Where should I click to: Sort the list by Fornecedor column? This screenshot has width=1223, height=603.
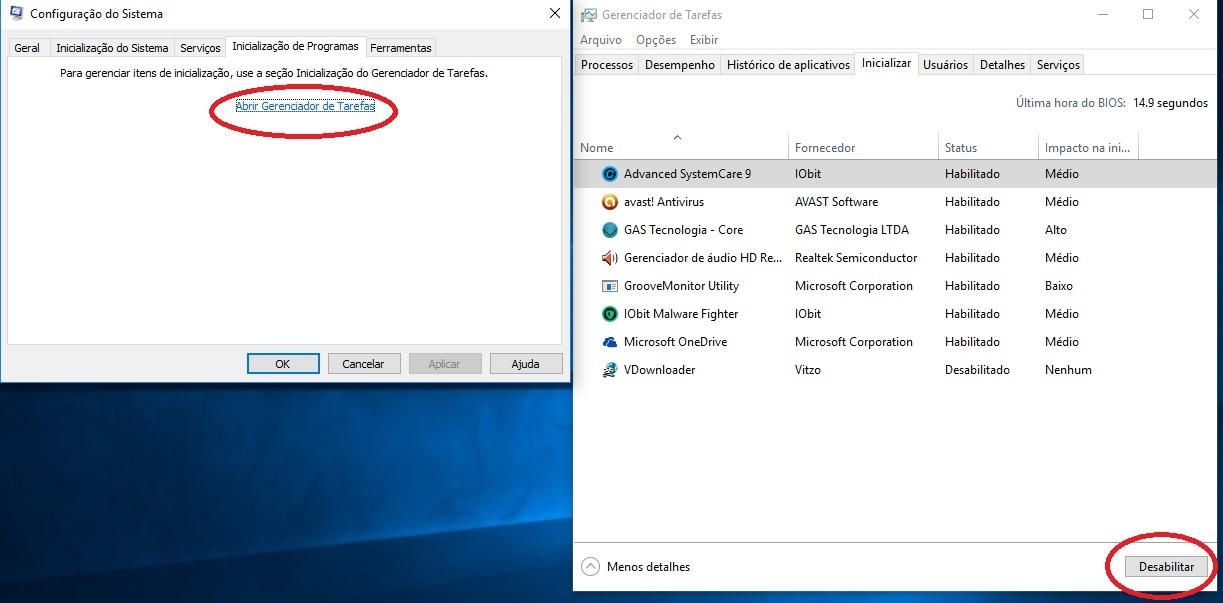[x=825, y=146]
